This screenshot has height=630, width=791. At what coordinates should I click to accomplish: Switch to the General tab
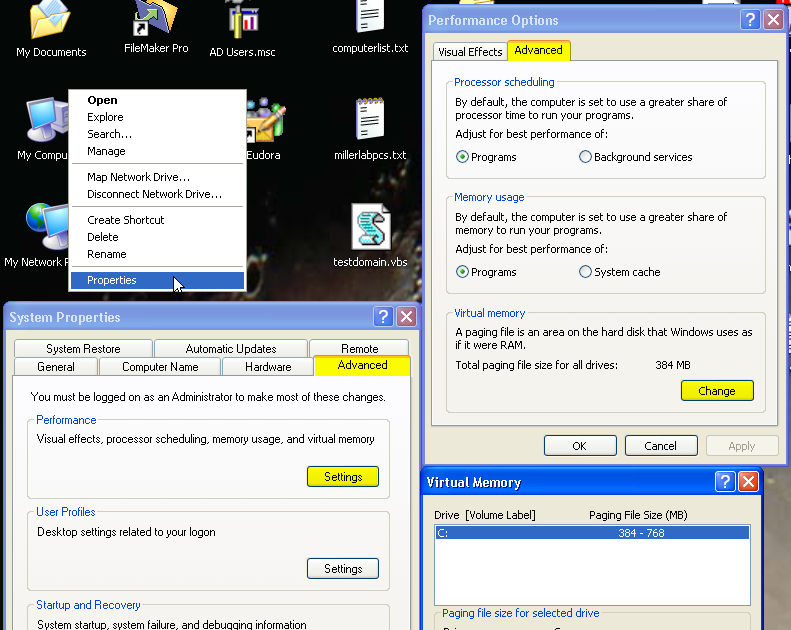click(56, 367)
